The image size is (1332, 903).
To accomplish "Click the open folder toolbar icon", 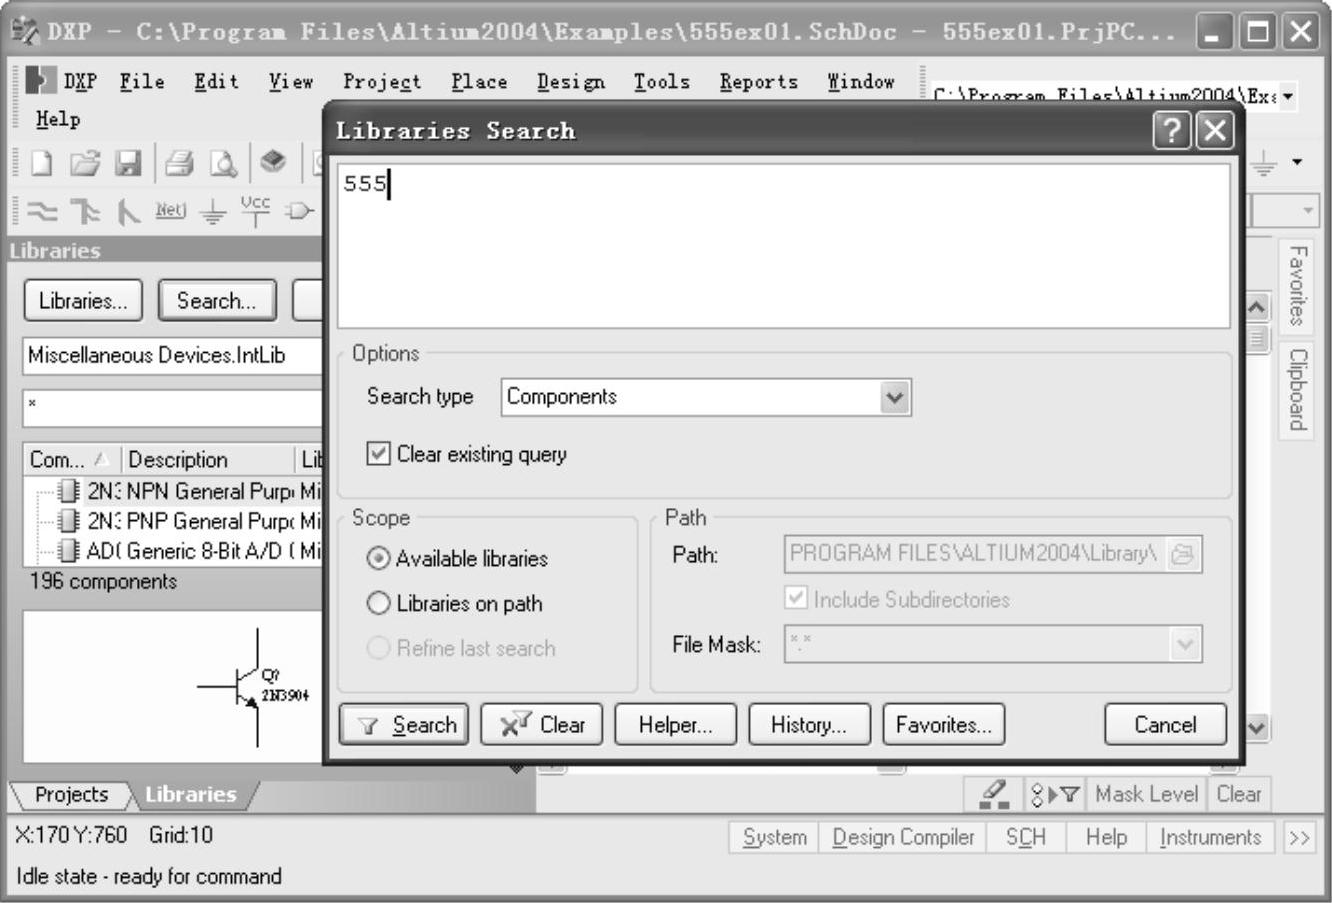I will click(86, 163).
